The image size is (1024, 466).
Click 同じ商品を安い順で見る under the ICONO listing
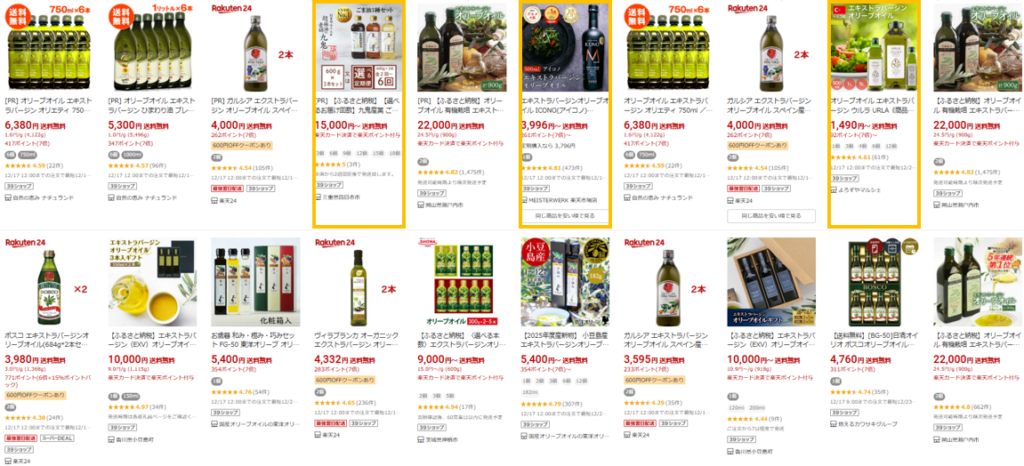click(x=565, y=215)
